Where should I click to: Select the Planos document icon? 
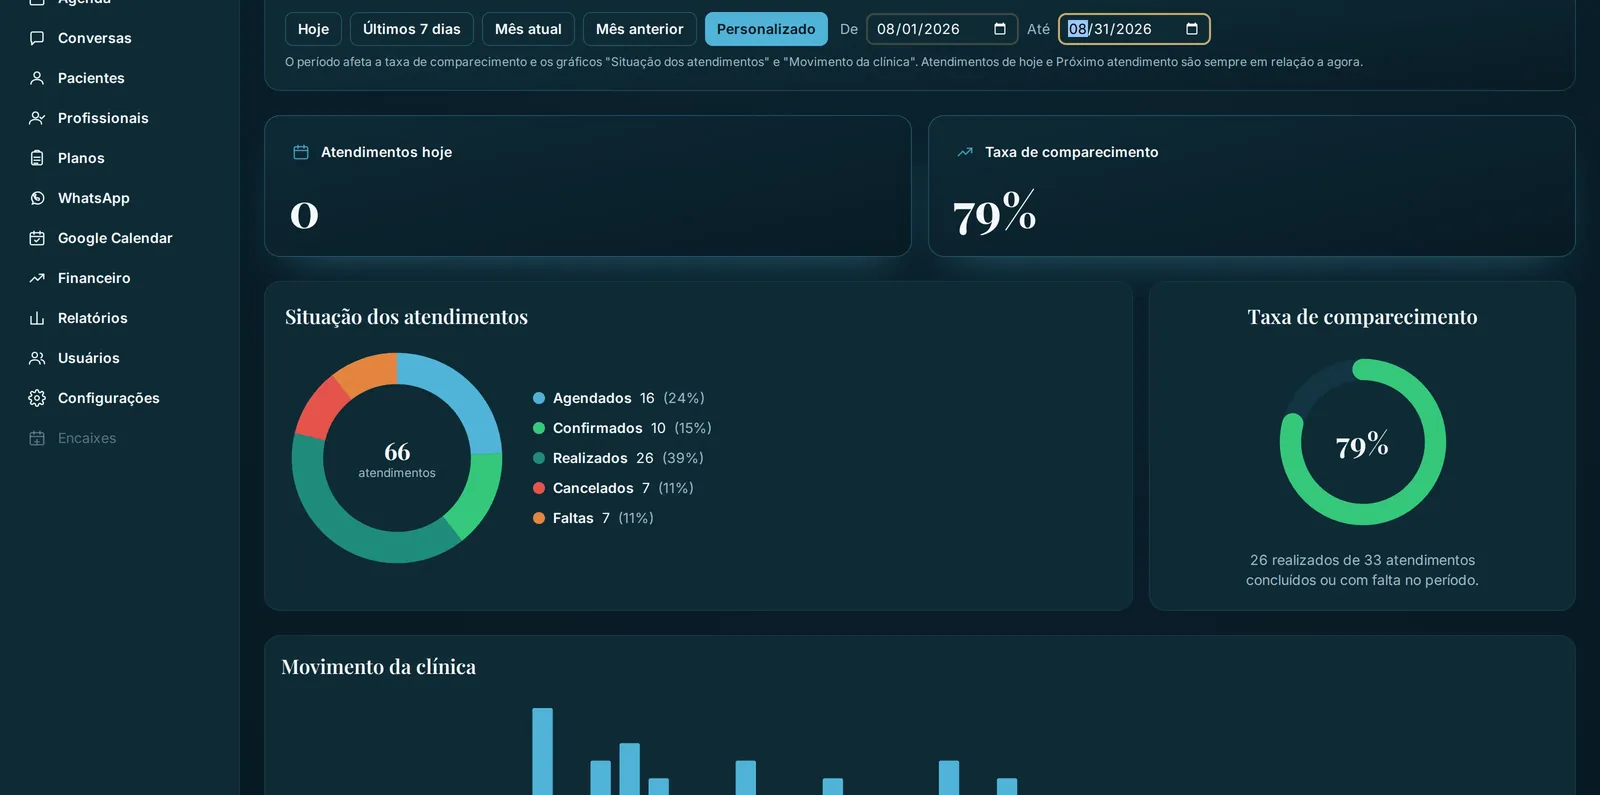point(37,158)
